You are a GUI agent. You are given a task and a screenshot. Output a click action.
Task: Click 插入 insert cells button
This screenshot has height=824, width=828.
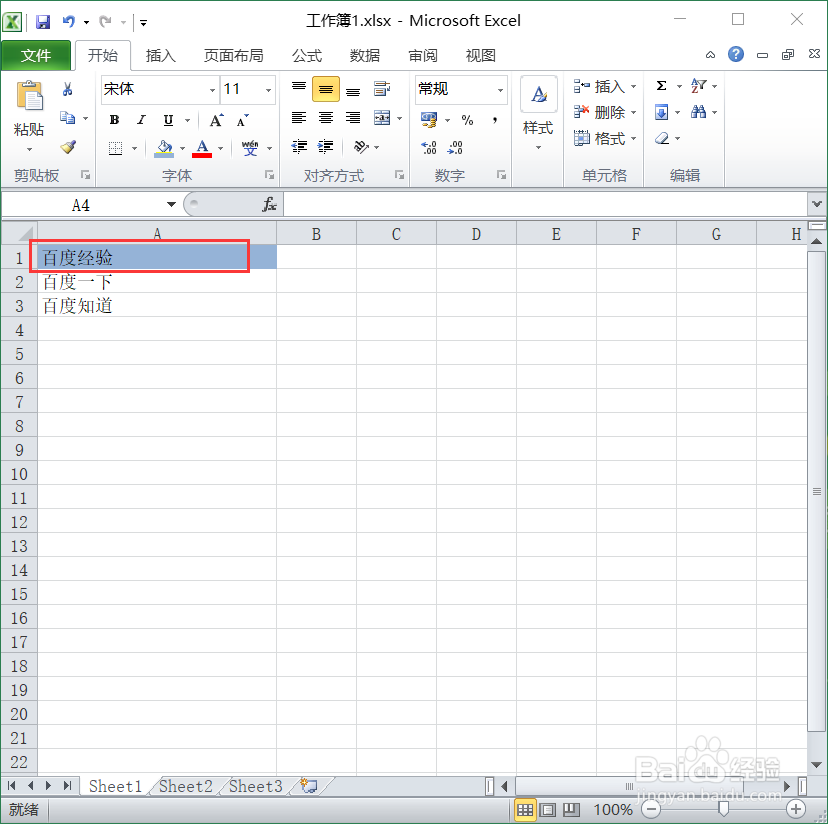tap(605, 86)
